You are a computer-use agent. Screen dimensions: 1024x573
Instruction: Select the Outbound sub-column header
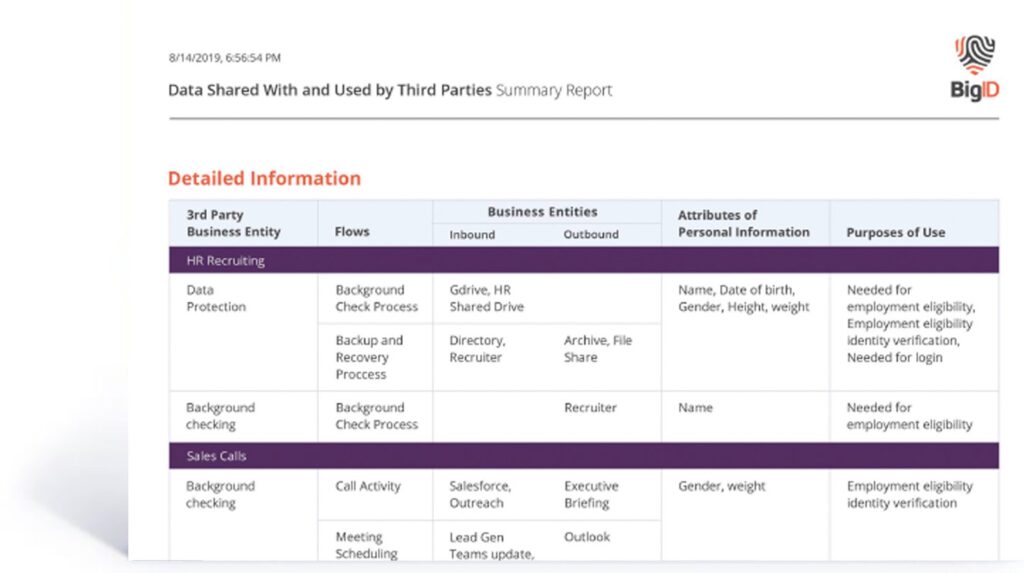tap(591, 235)
